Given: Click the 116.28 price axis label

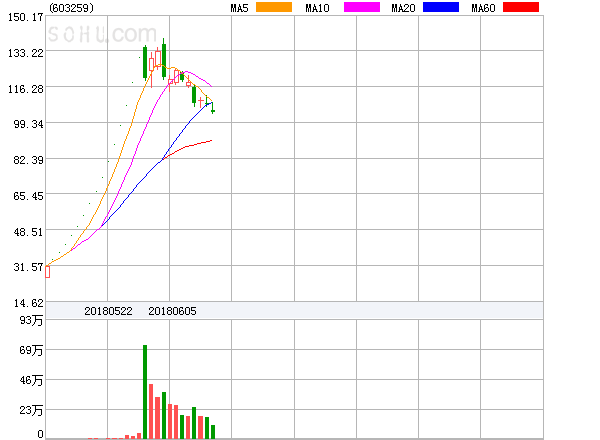Looking at the screenshot, I should pos(26,89).
